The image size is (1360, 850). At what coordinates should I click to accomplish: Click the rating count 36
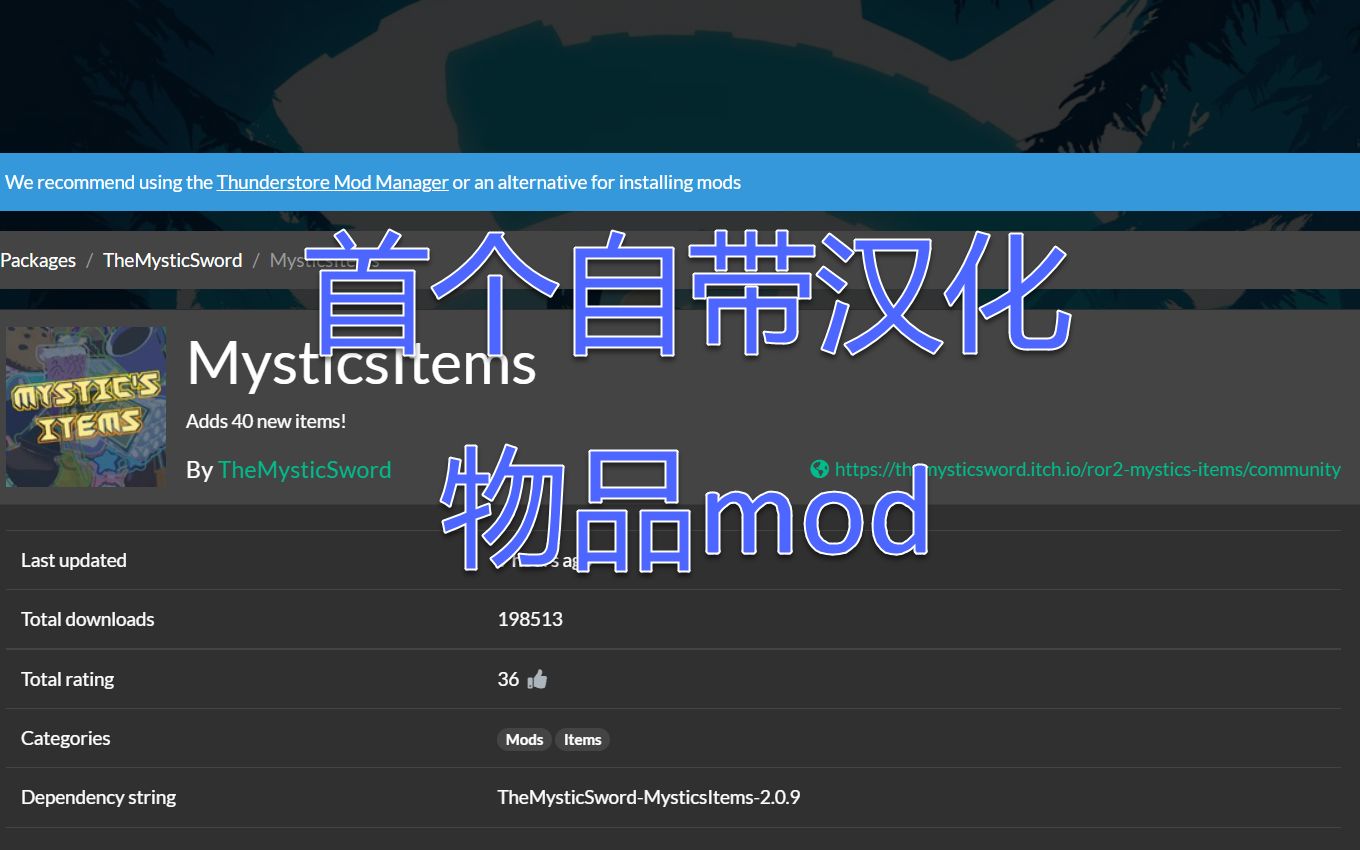[507, 679]
